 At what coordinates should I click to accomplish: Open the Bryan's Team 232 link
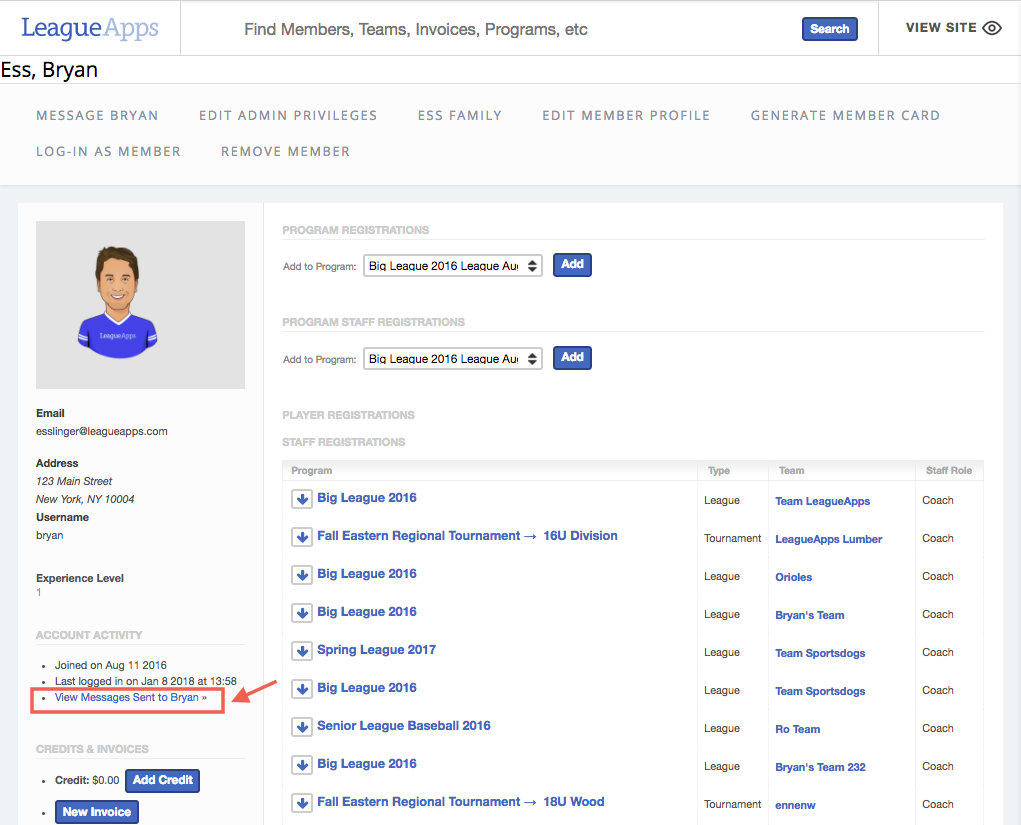(x=820, y=767)
